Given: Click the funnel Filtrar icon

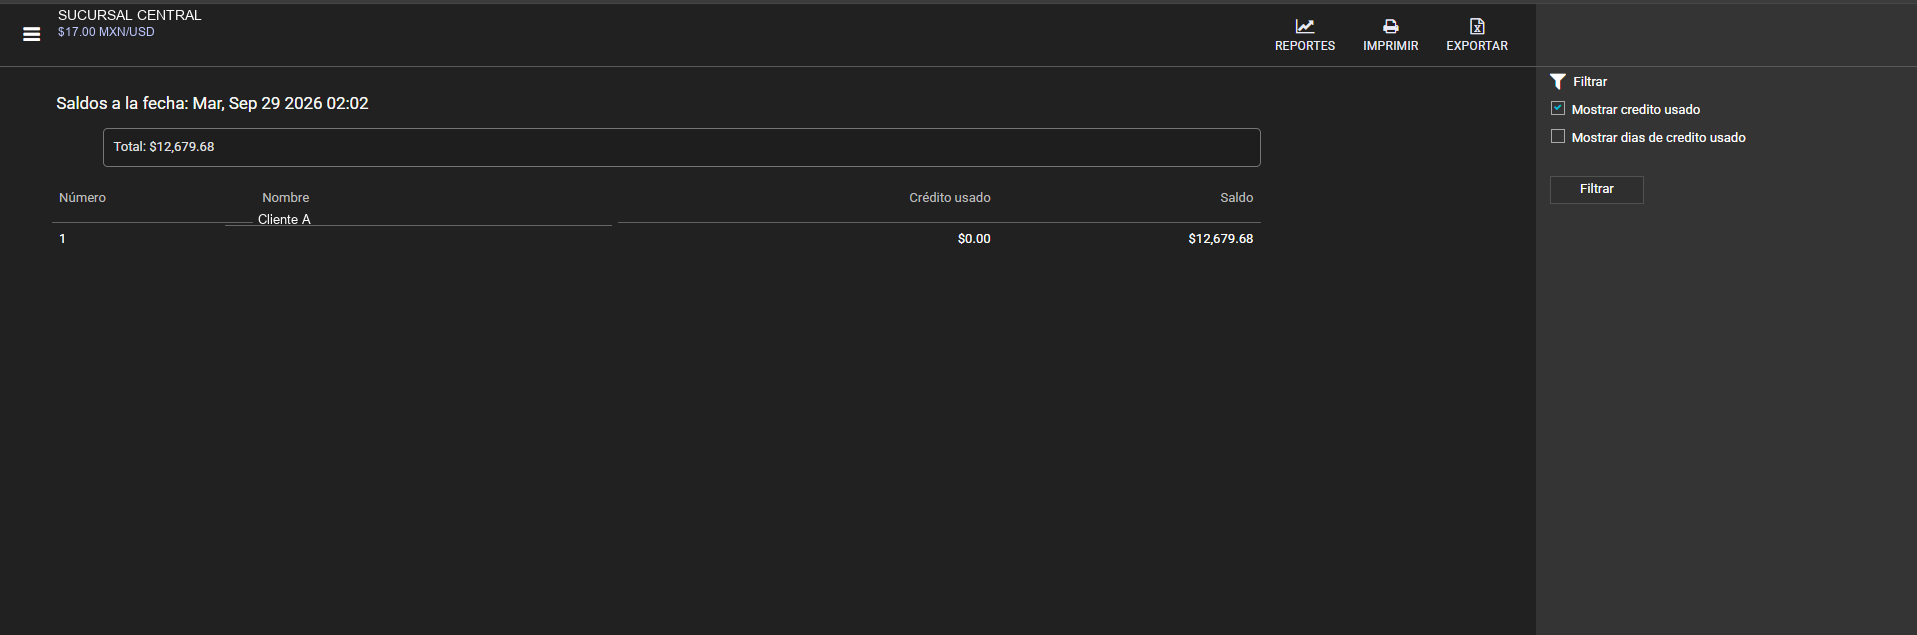Looking at the screenshot, I should click(x=1557, y=82).
